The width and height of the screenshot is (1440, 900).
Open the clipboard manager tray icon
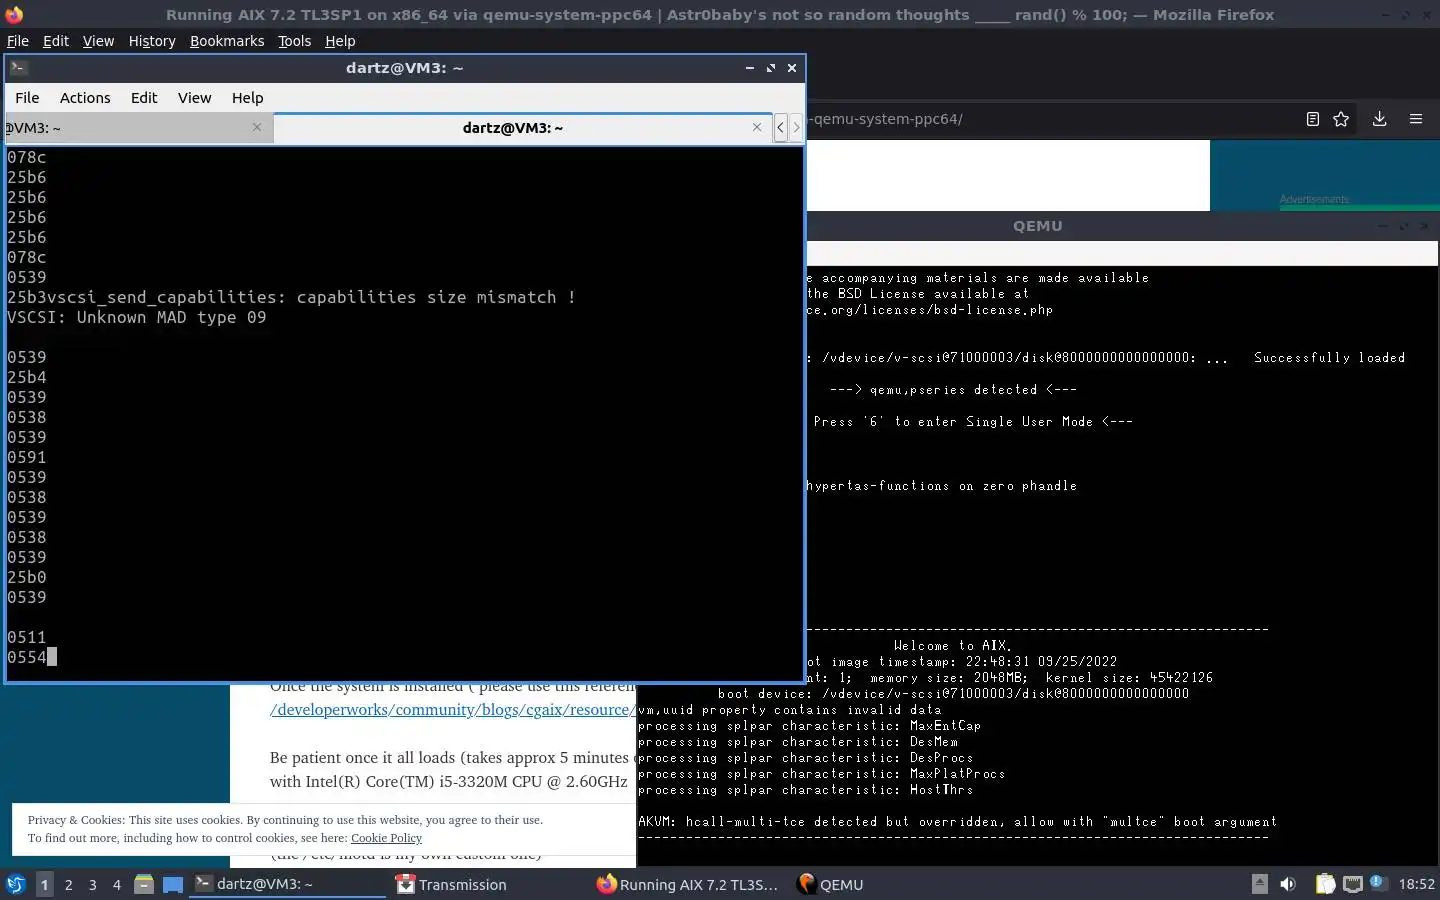(x=1325, y=884)
